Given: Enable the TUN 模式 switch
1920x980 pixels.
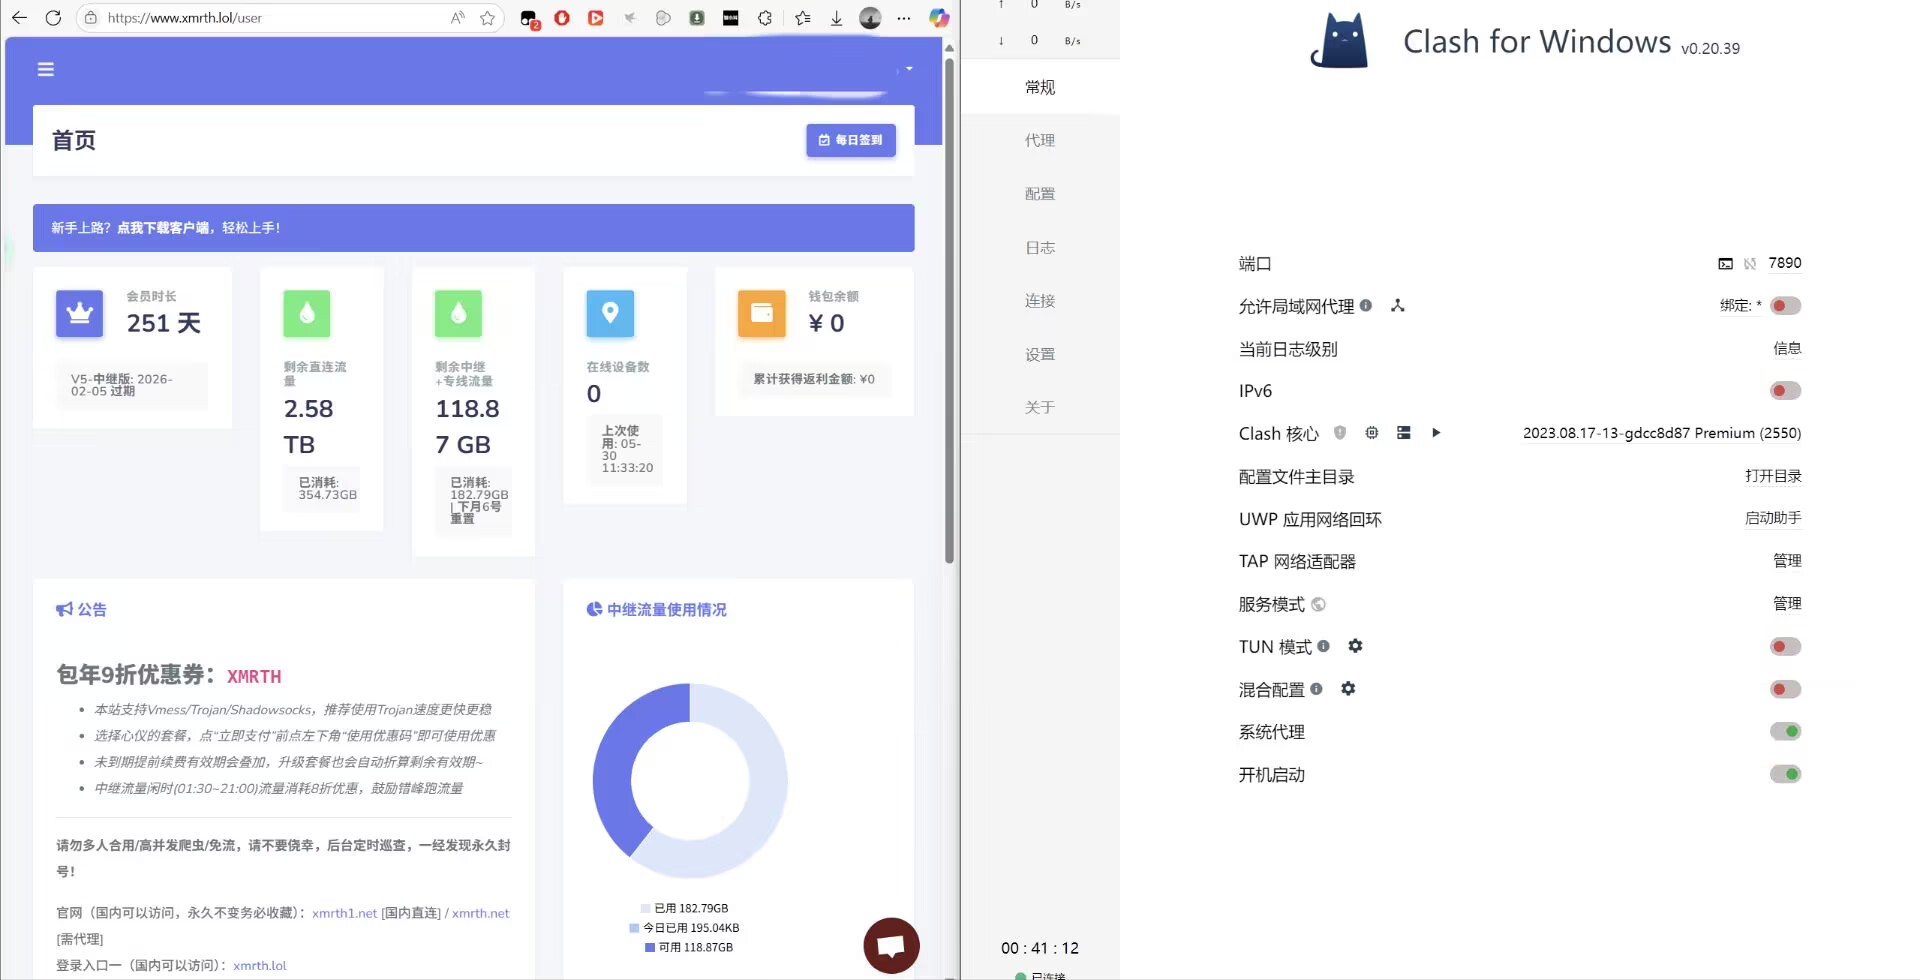Looking at the screenshot, I should point(1785,646).
